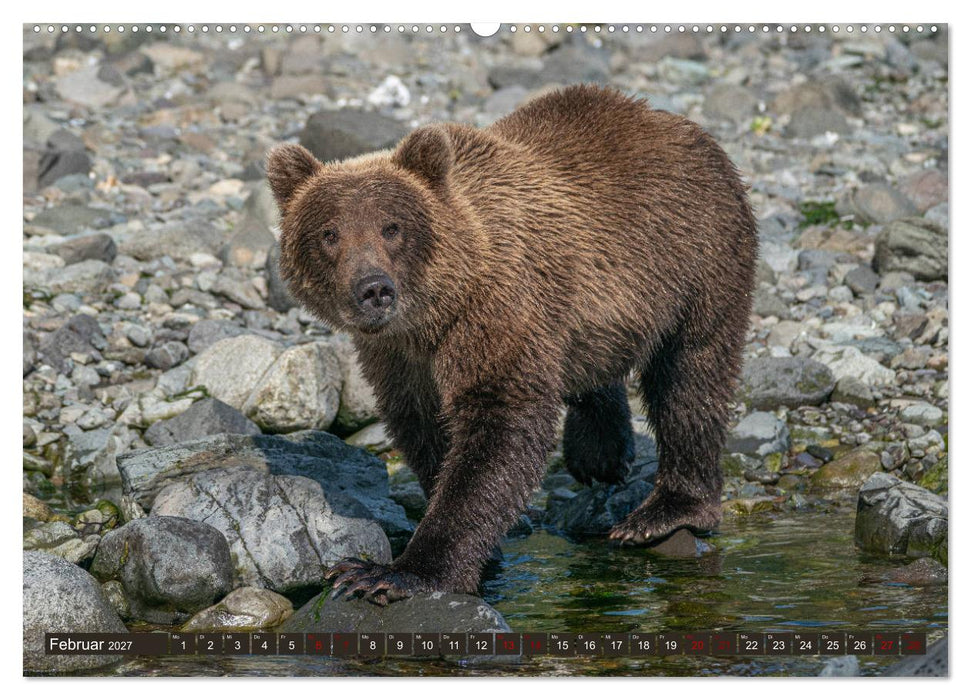Screen dimensions: 971x700
Task: Select red day 13 in calendar strip
Action: [508, 644]
